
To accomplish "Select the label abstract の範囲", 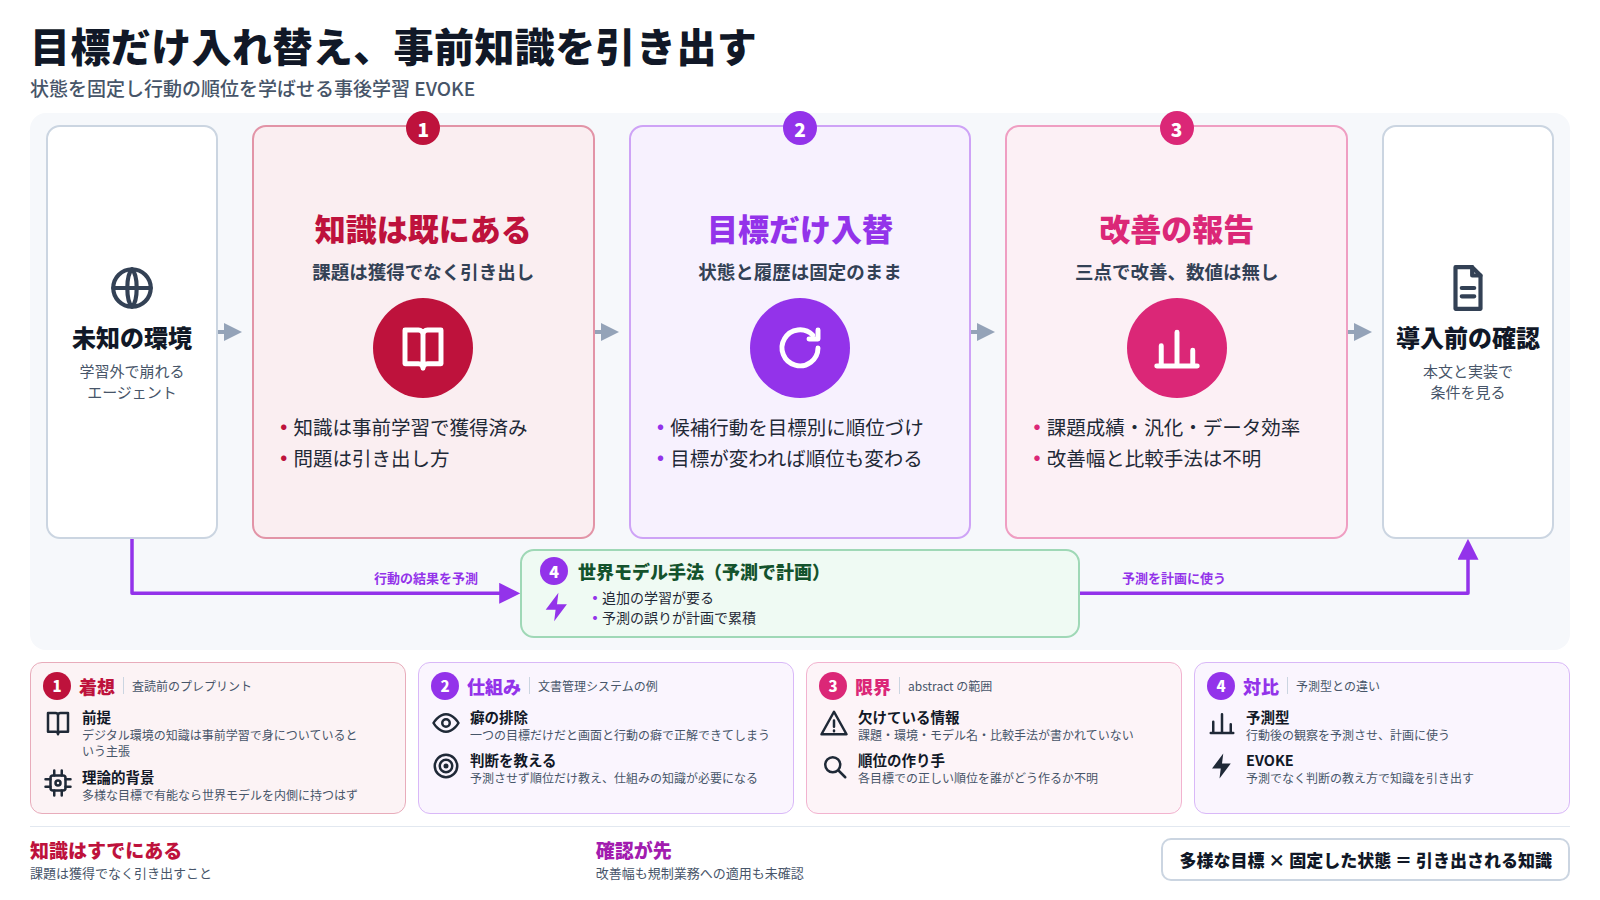I will click(950, 686).
